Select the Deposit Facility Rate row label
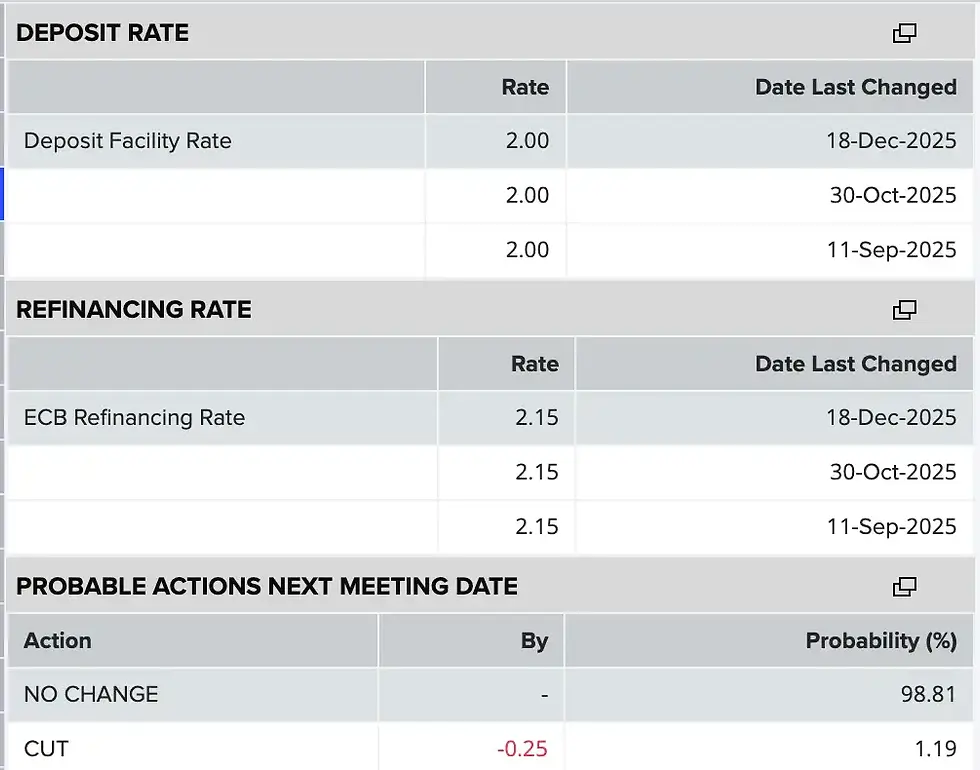 pyautogui.click(x=128, y=141)
